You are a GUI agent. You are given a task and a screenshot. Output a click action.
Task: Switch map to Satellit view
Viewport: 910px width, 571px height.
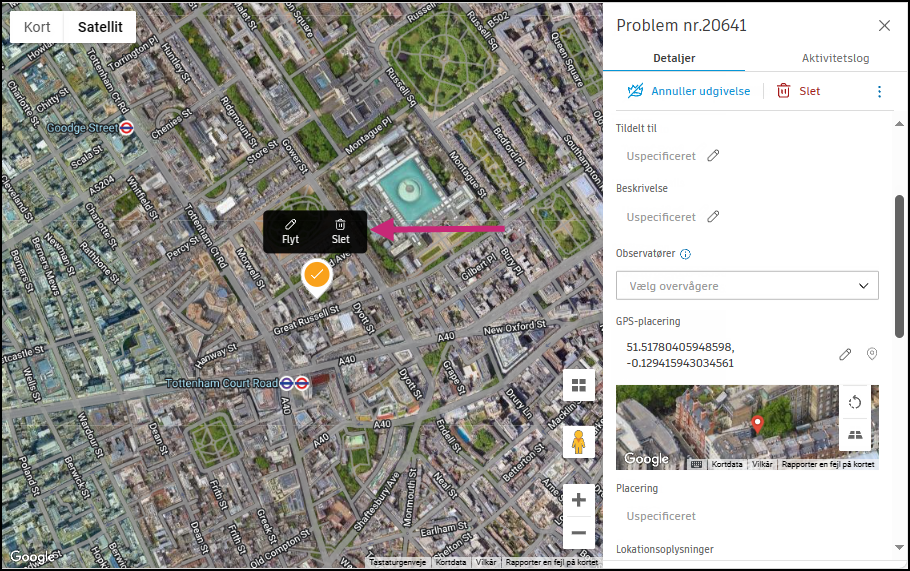[100, 27]
